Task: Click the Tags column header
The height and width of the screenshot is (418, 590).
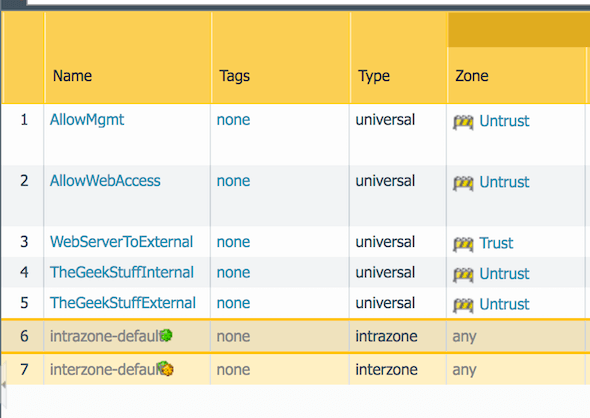Action: click(x=235, y=76)
